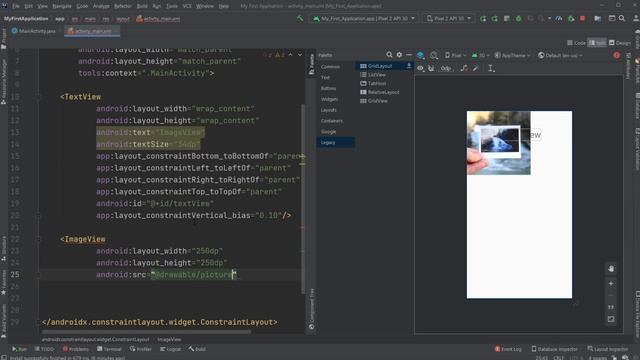
Task: Open the Default (en-us) locale dropdown
Action: 560,55
